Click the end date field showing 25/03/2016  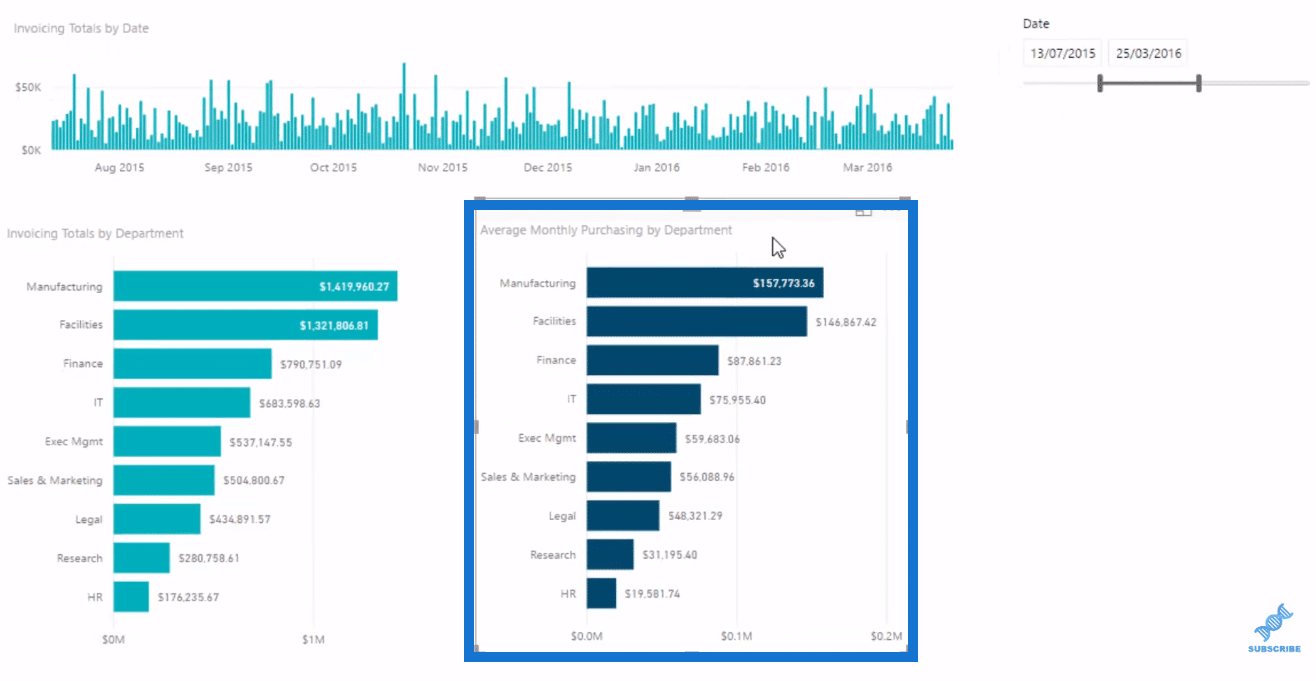point(1148,53)
